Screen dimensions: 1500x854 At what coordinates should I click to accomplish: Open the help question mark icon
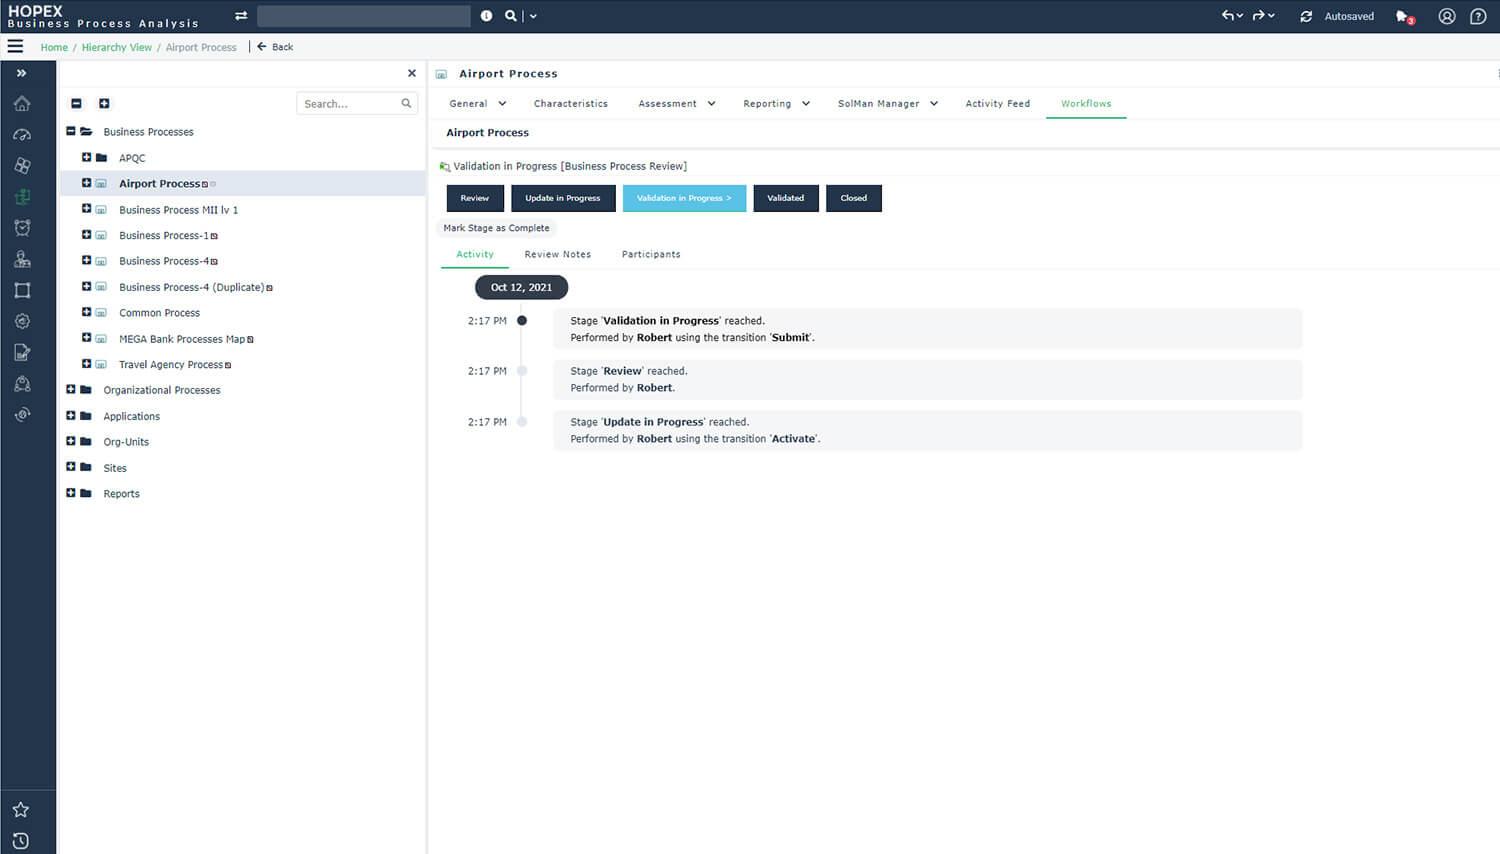1478,16
